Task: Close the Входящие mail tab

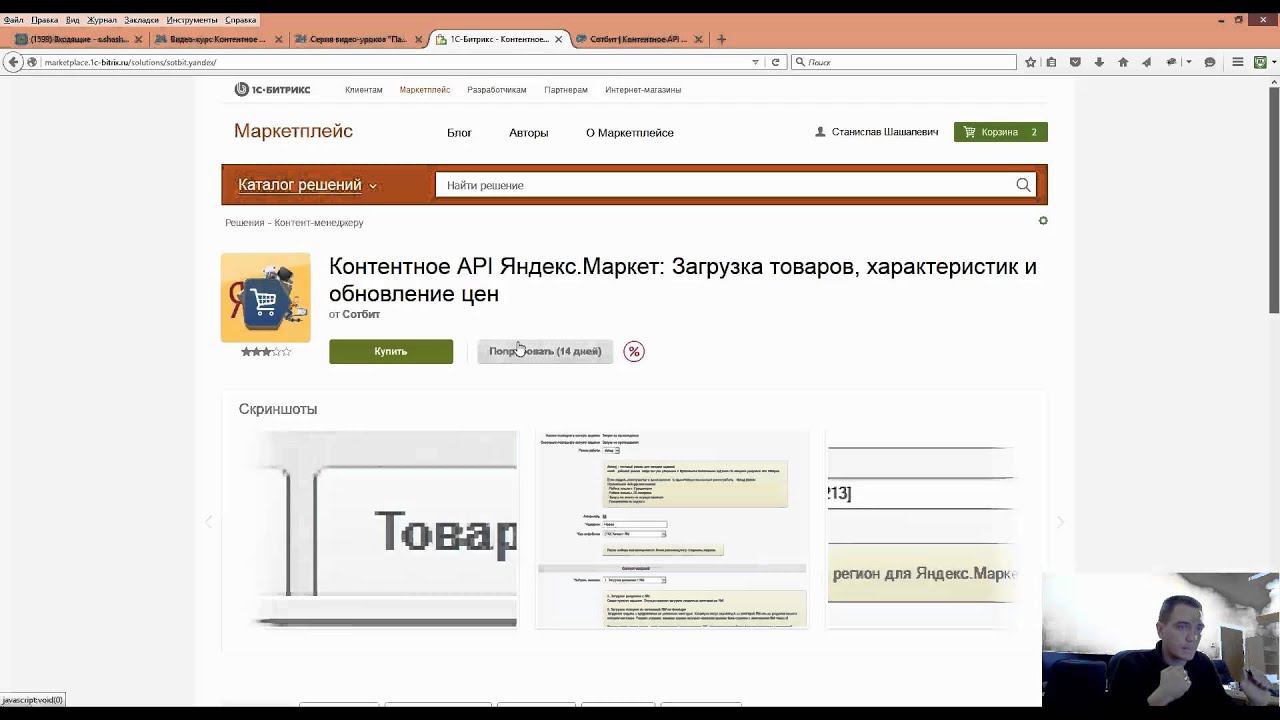Action: [139, 39]
